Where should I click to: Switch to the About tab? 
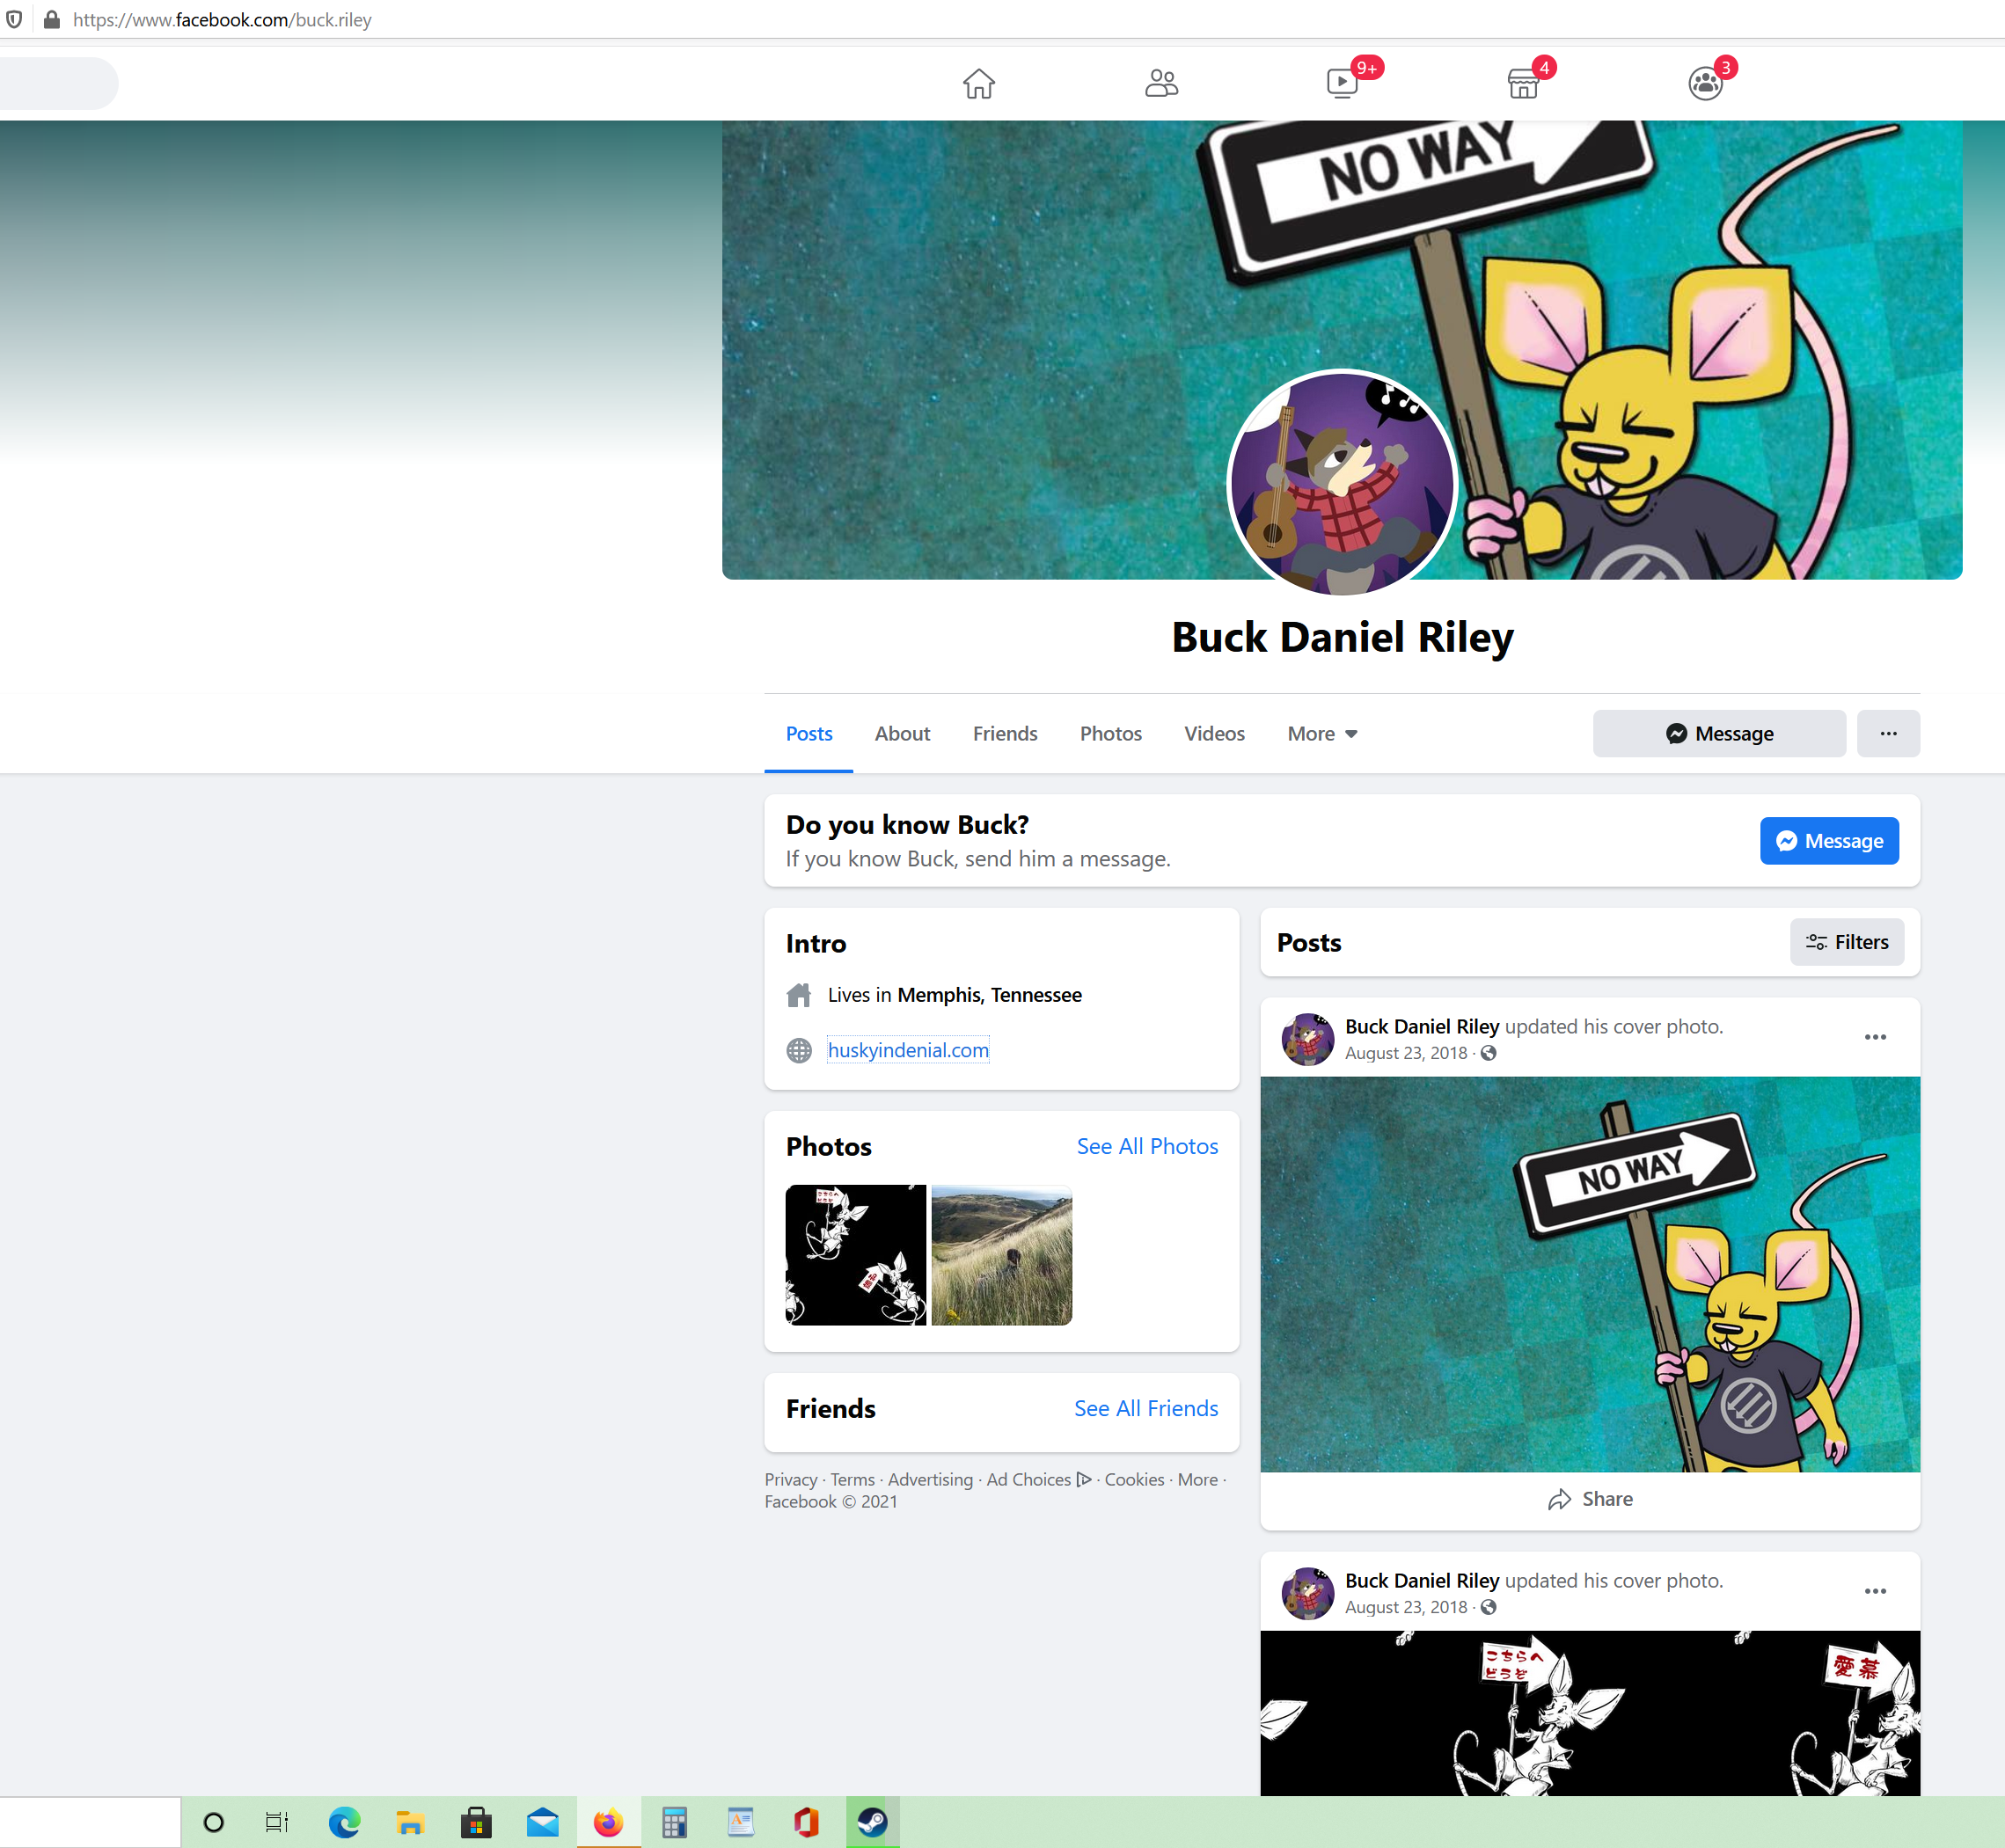point(902,733)
